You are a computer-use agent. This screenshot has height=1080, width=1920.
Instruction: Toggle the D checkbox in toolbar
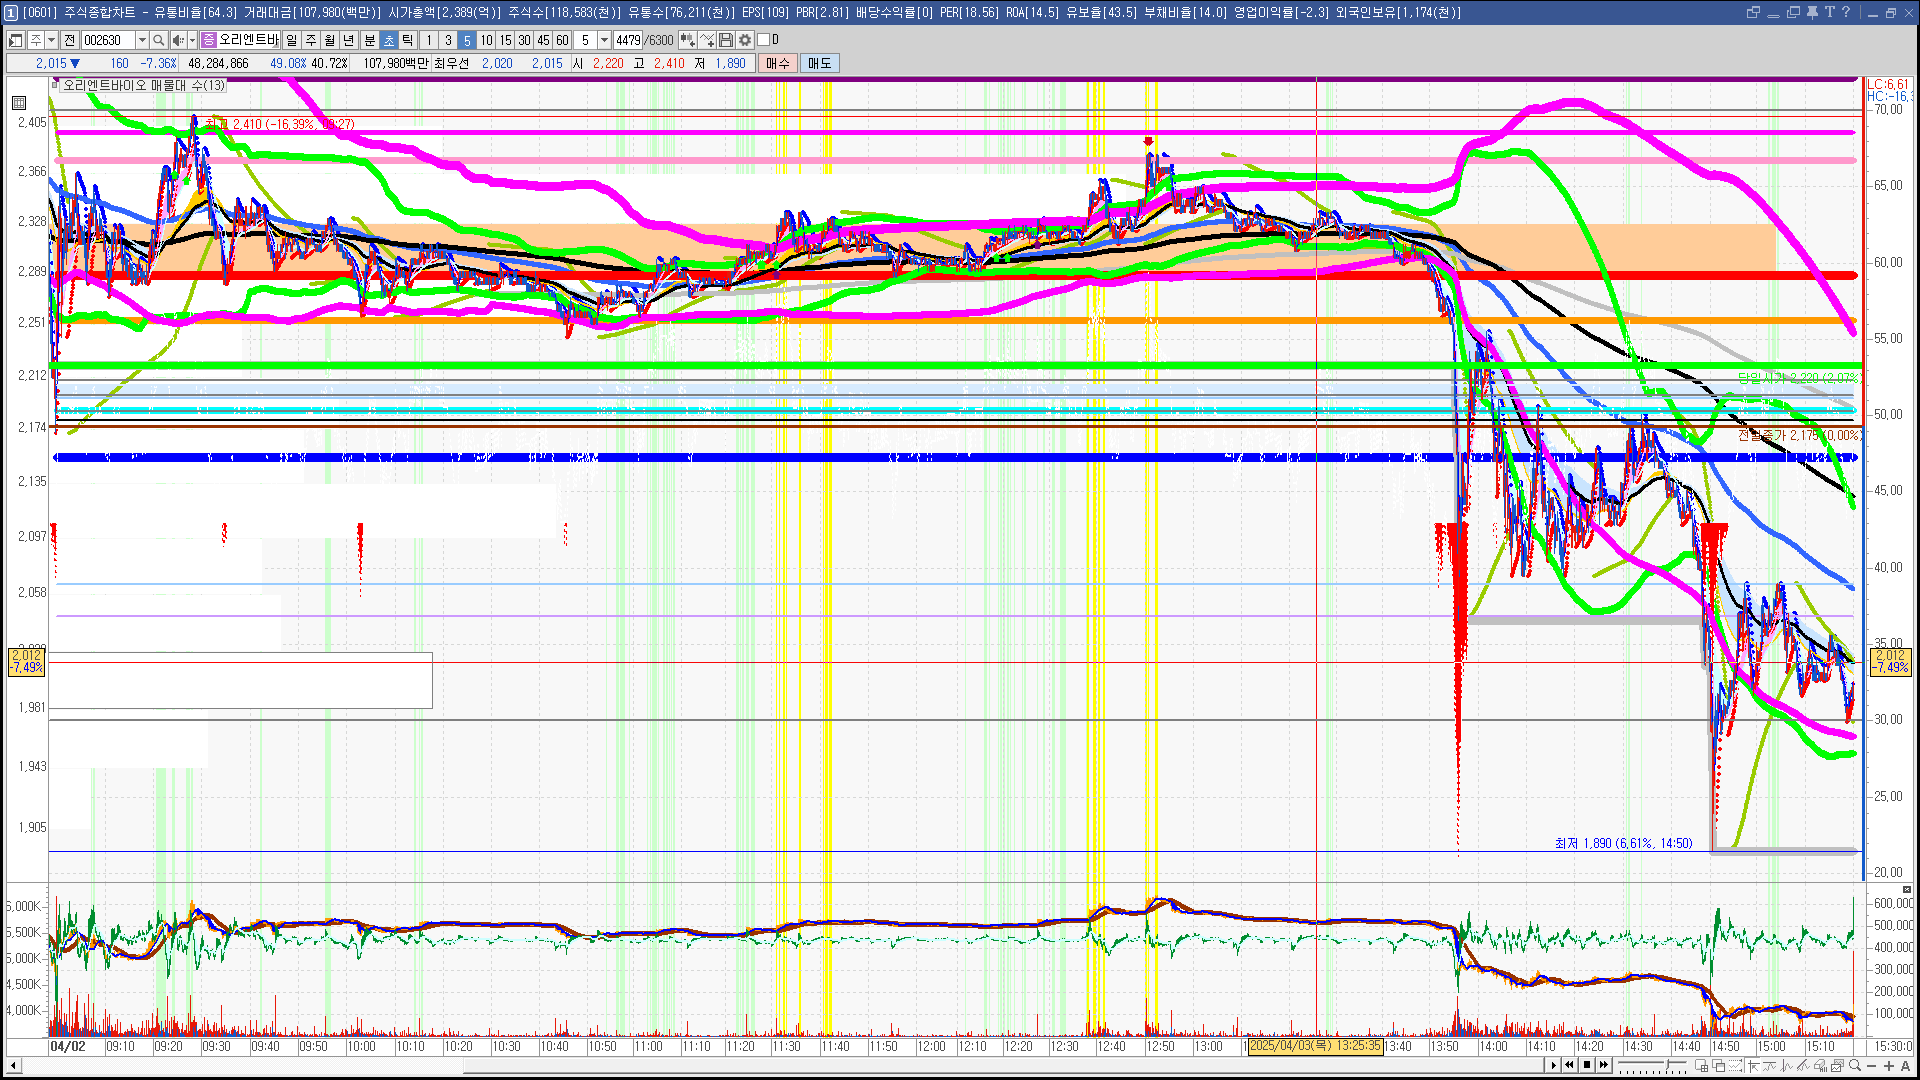pos(764,40)
